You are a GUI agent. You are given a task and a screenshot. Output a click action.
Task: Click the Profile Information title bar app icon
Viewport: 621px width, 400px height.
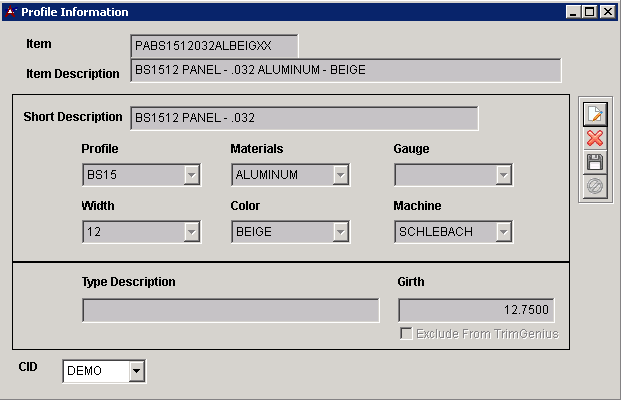tap(10, 12)
